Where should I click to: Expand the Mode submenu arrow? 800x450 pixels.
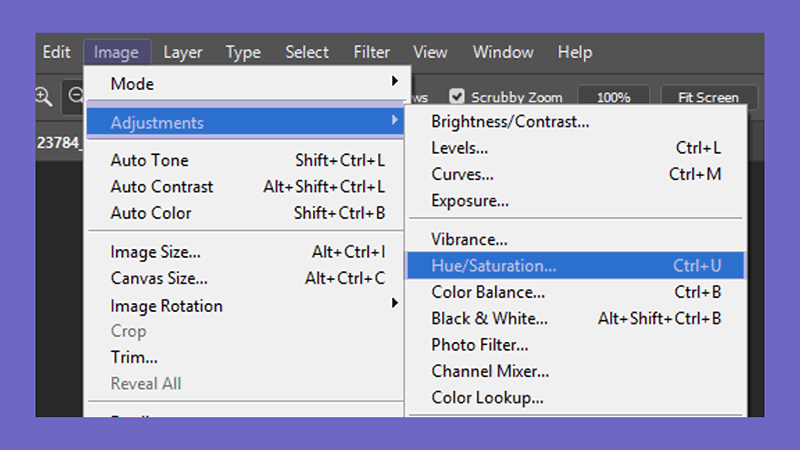[x=394, y=81]
